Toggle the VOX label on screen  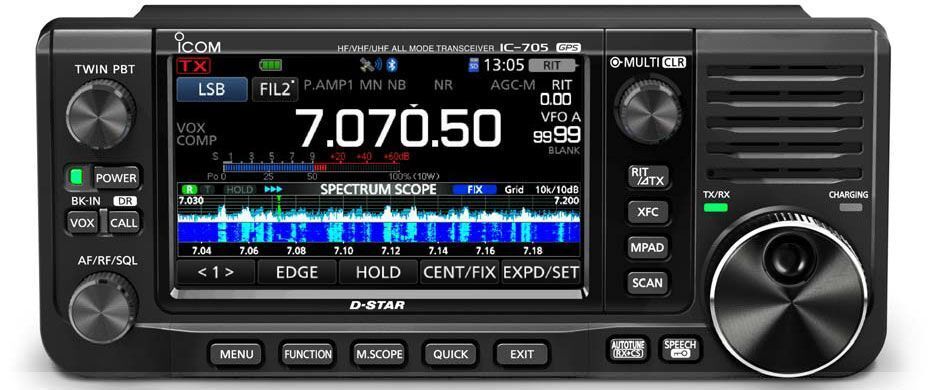pos(190,128)
